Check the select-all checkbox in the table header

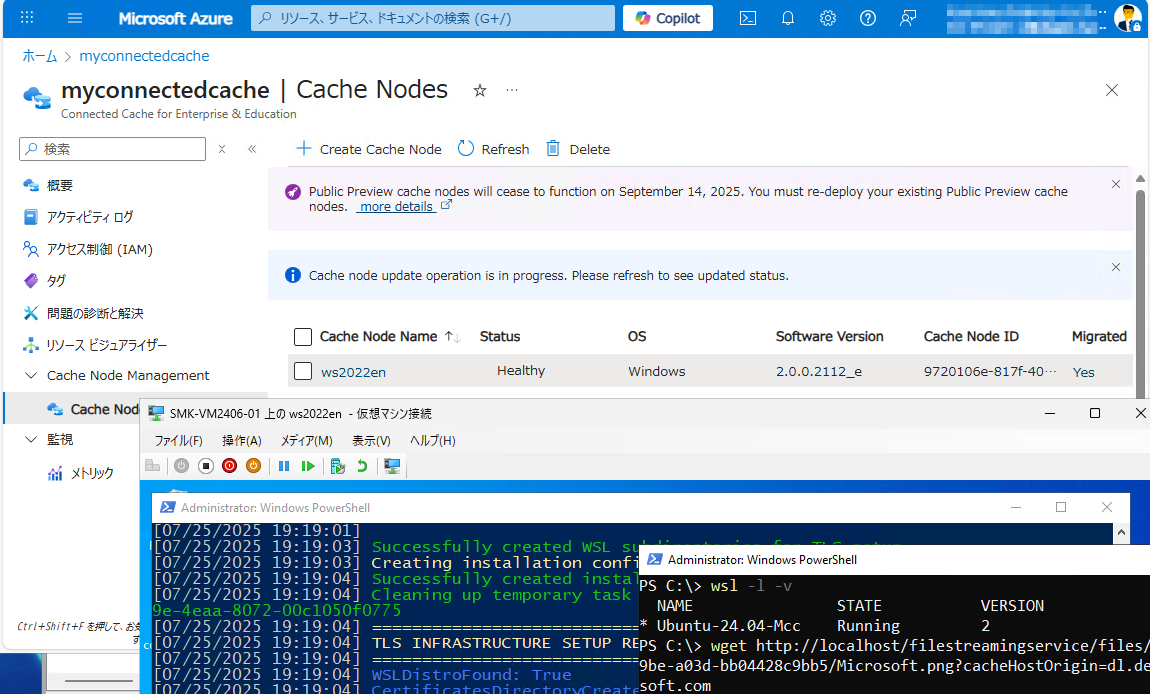point(303,336)
